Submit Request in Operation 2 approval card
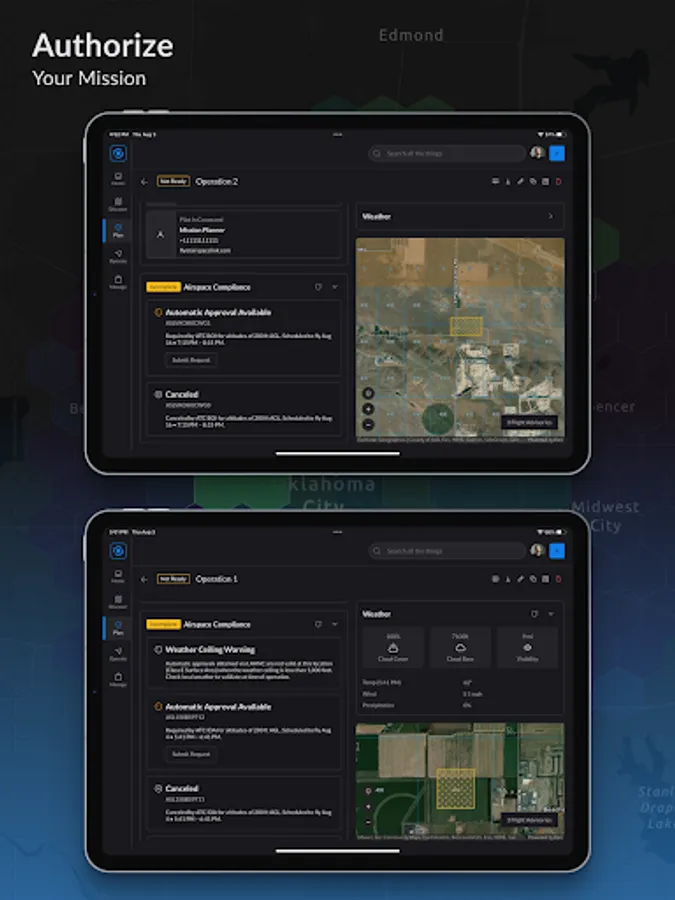 pos(191,360)
